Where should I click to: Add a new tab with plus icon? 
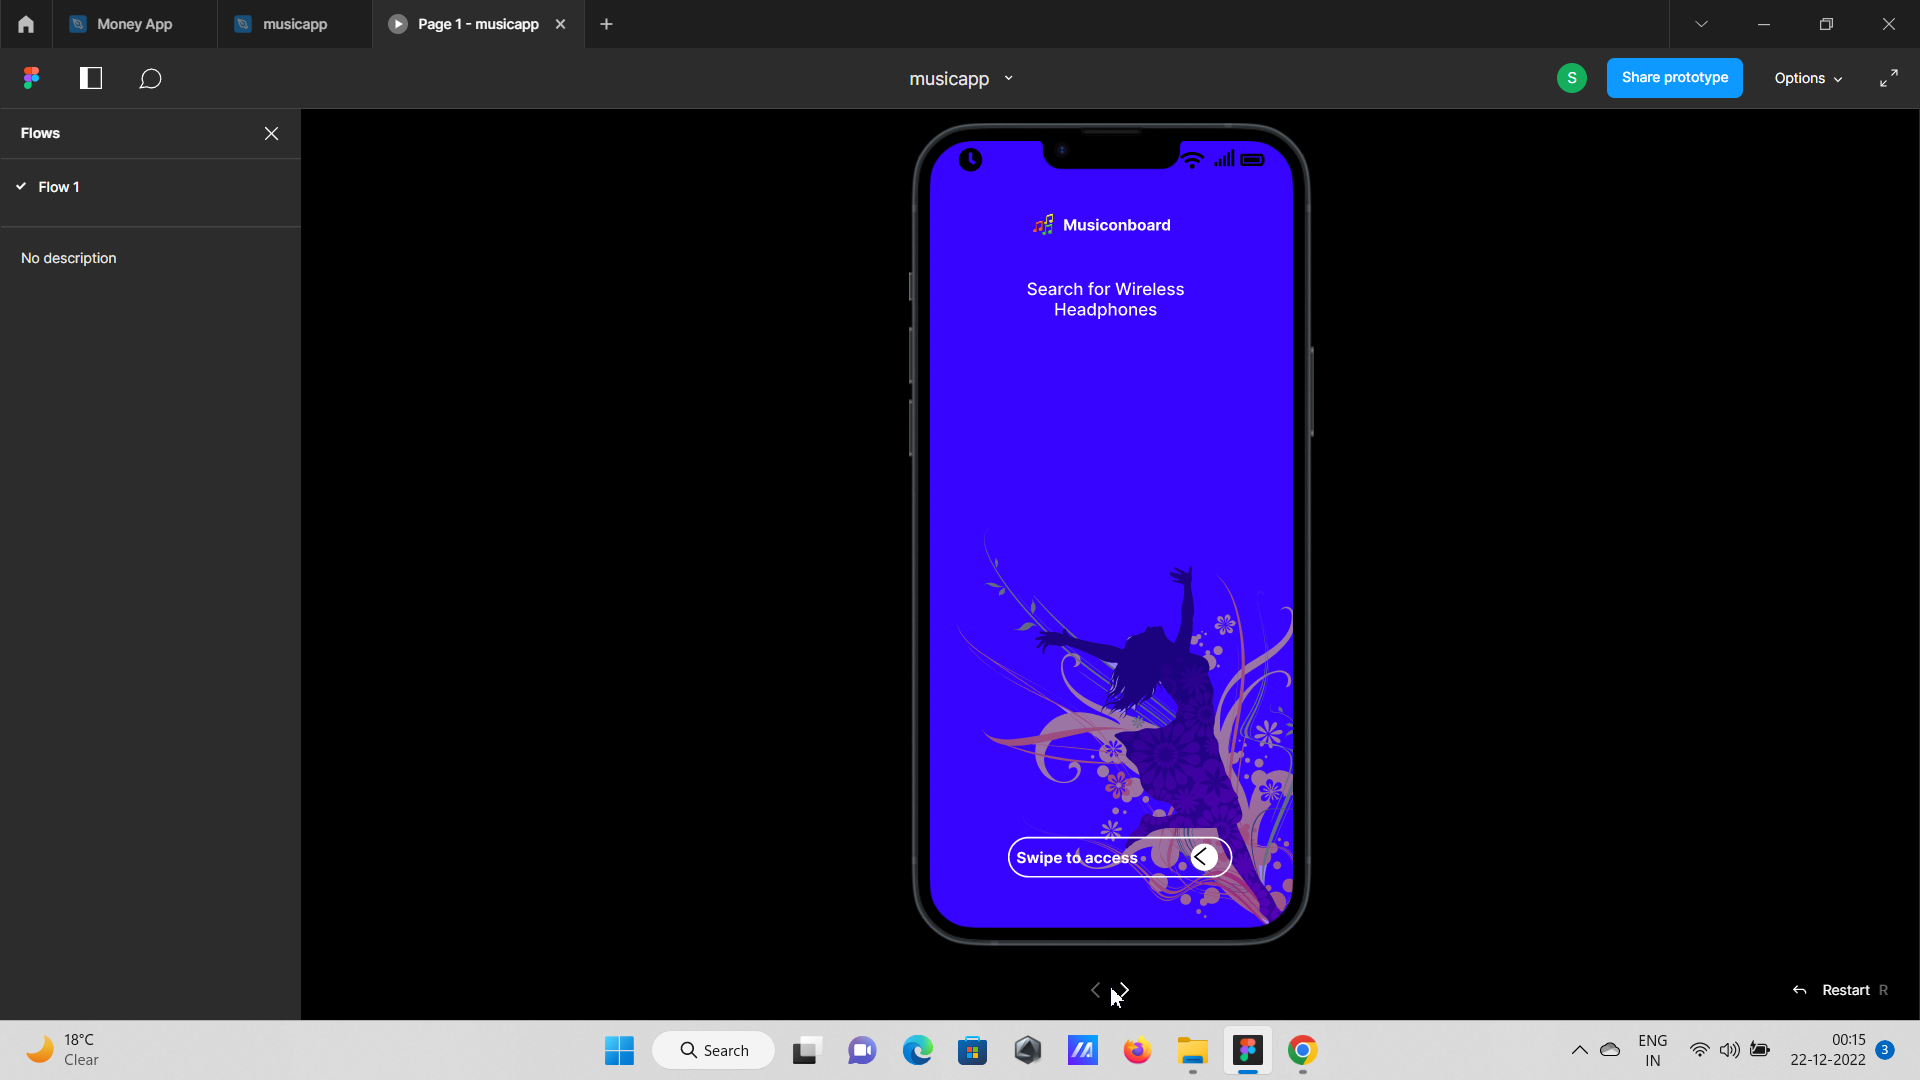pyautogui.click(x=606, y=24)
